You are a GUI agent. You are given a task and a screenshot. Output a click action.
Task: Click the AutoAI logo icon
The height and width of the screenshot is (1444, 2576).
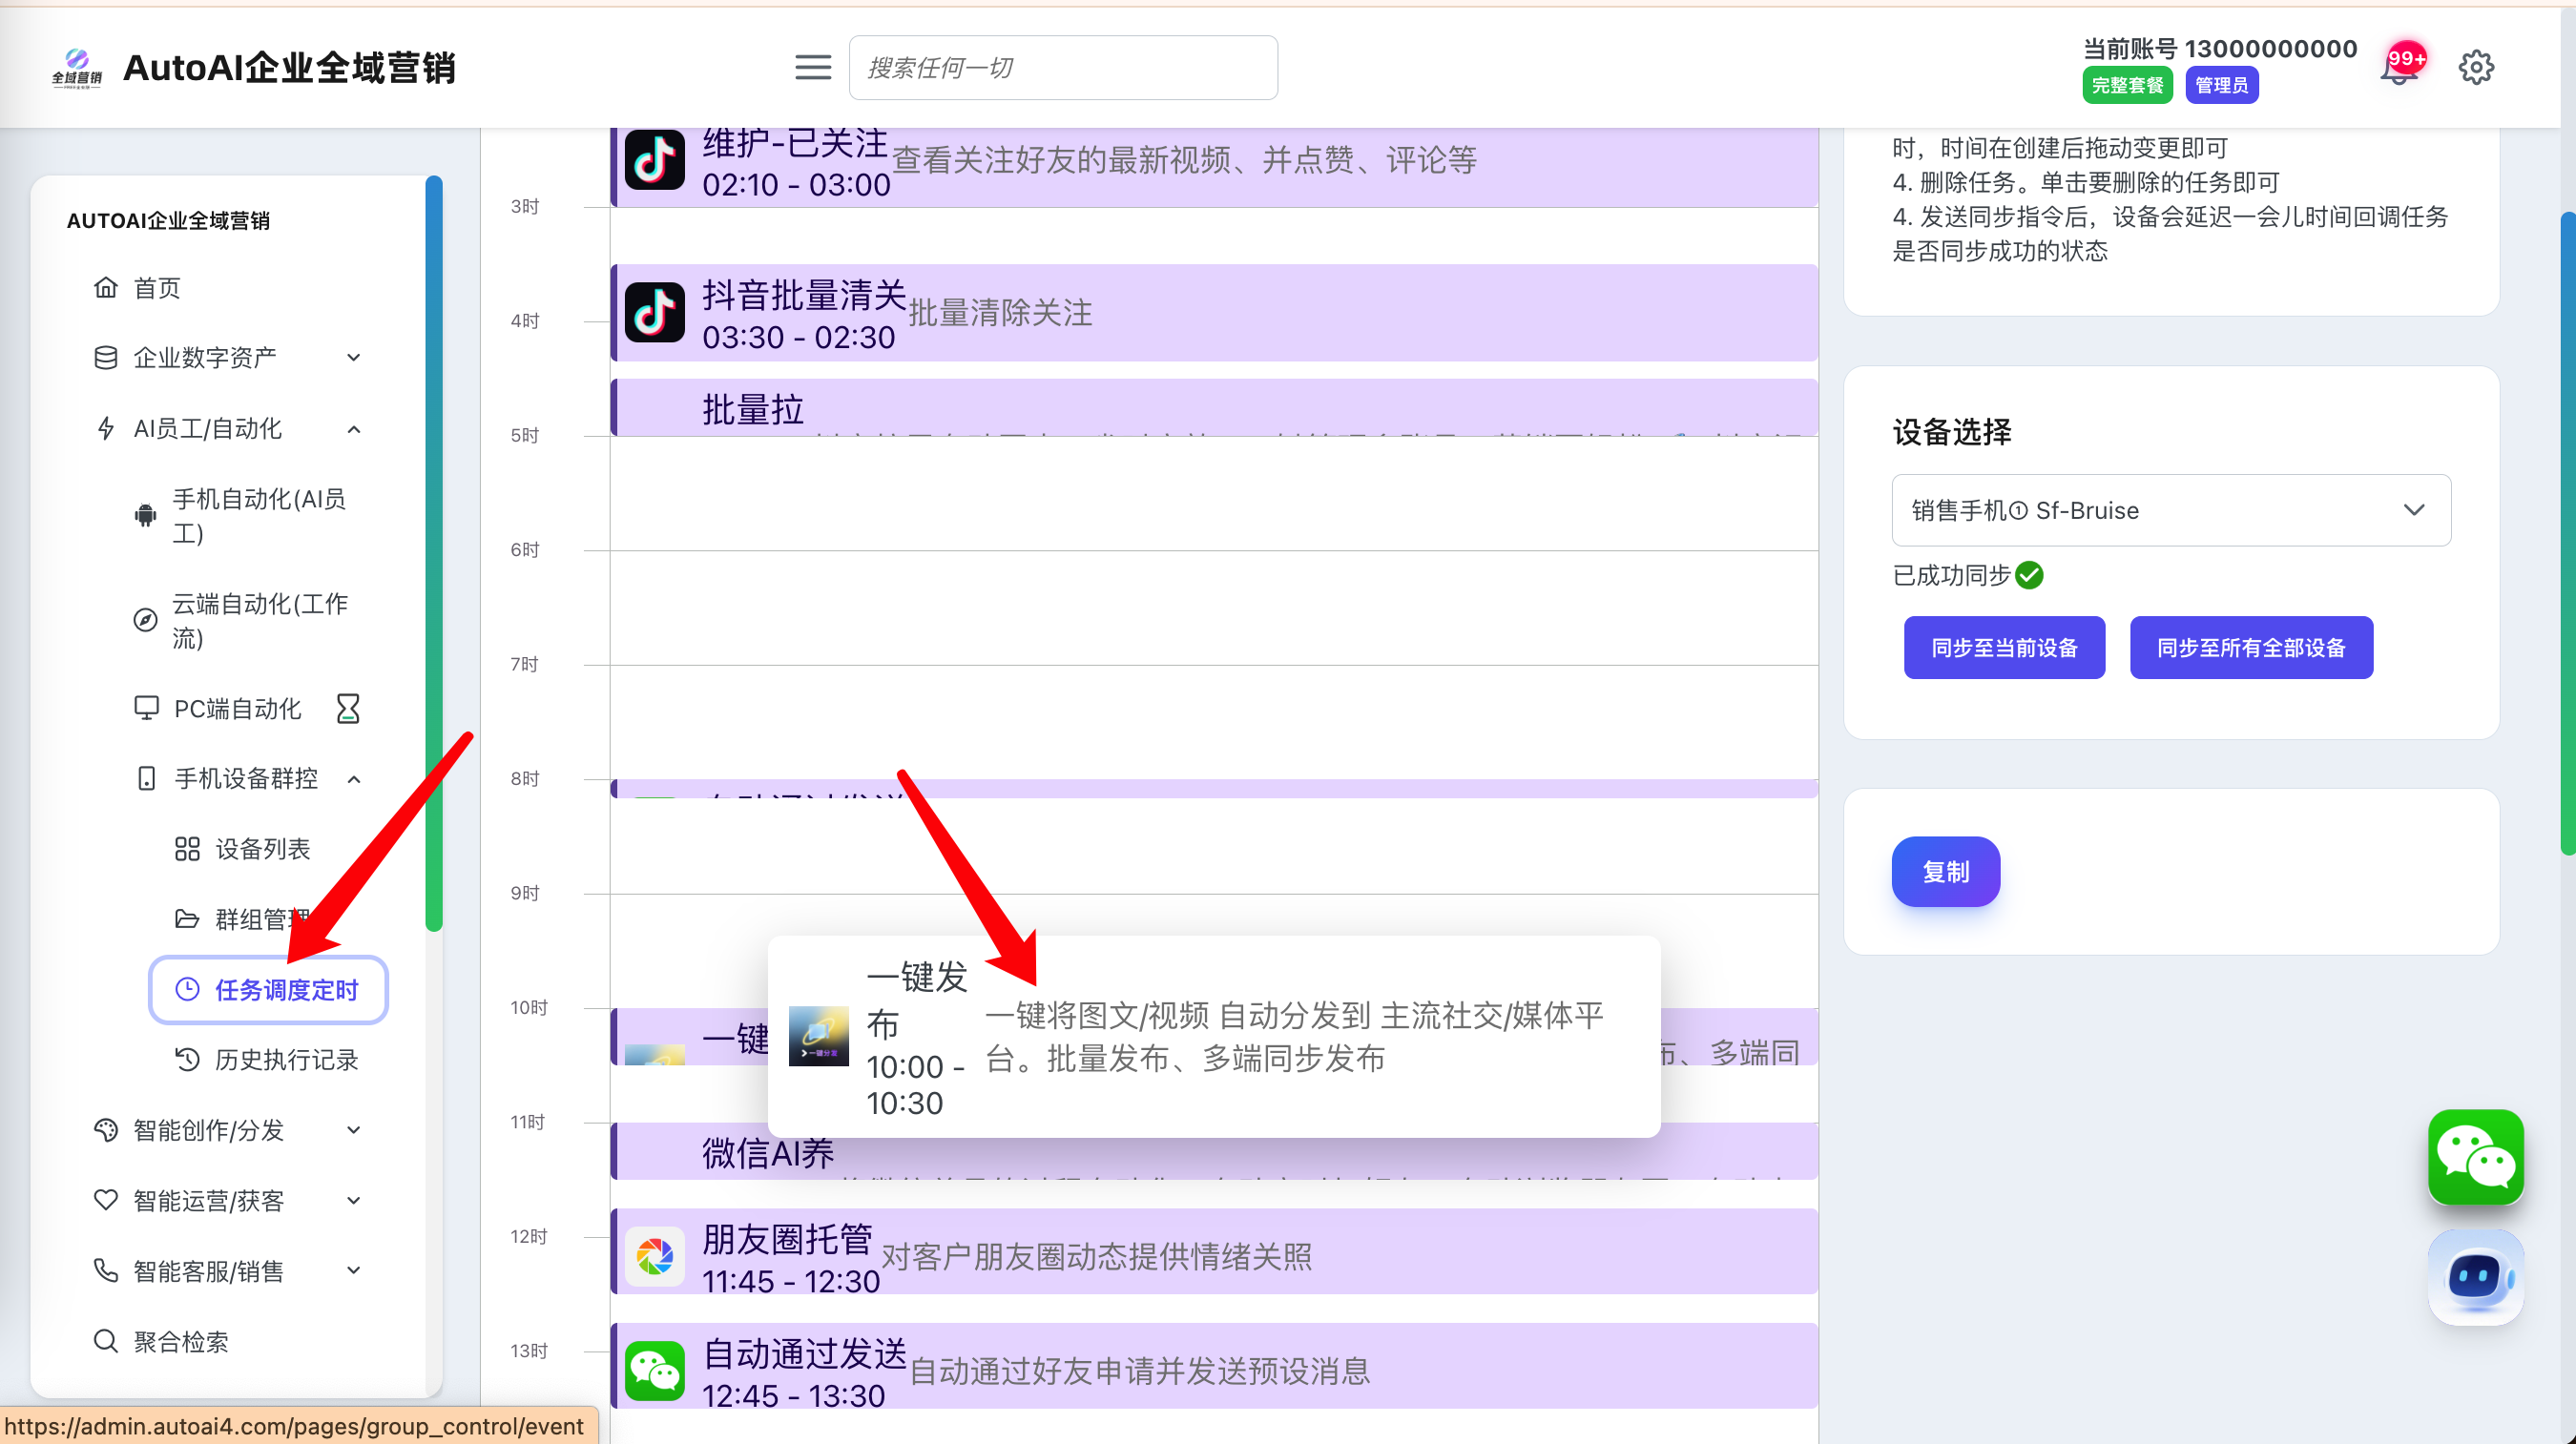coord(77,68)
